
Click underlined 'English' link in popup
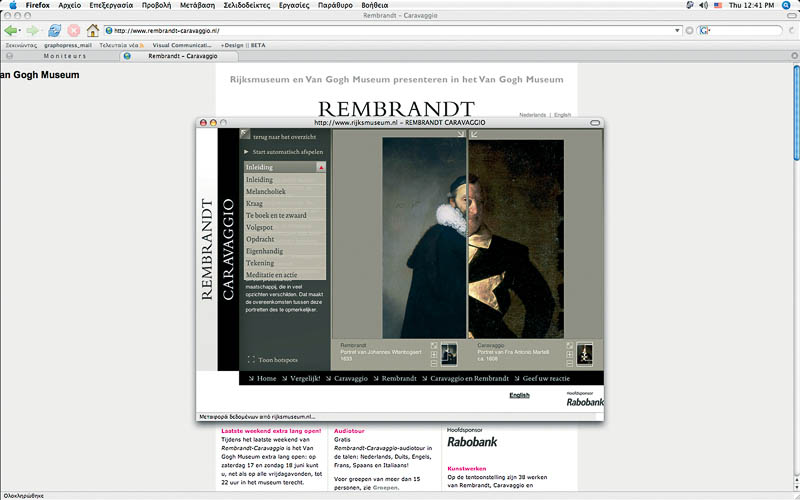click(x=519, y=395)
